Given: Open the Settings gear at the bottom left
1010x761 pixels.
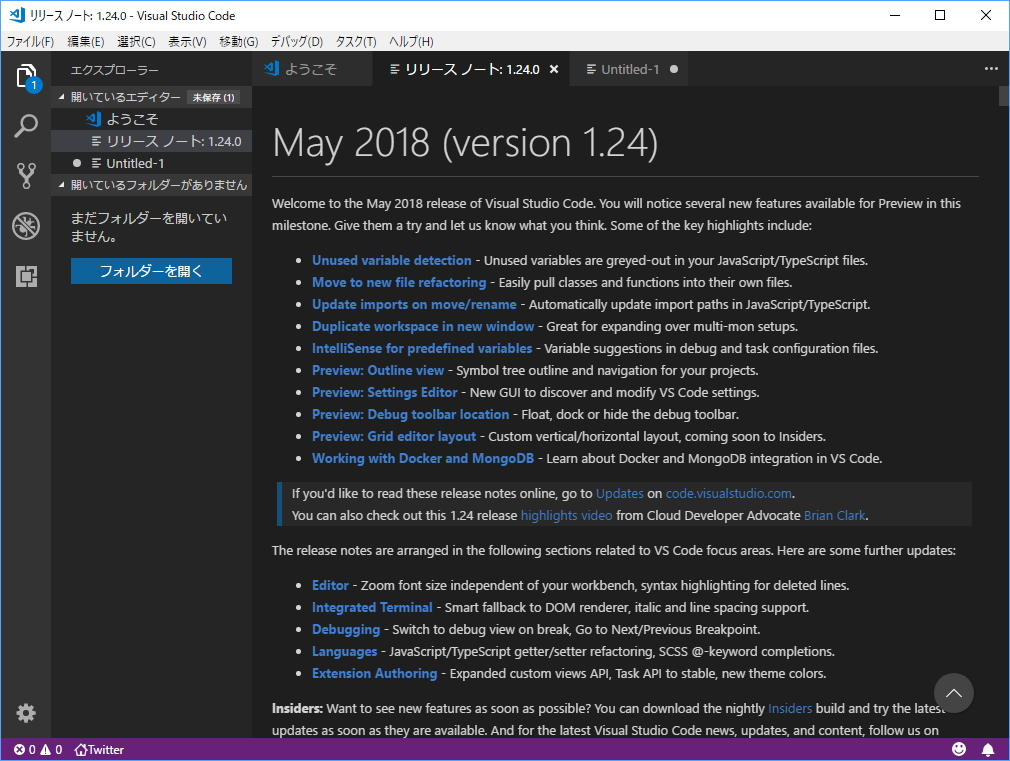Looking at the screenshot, I should [26, 713].
